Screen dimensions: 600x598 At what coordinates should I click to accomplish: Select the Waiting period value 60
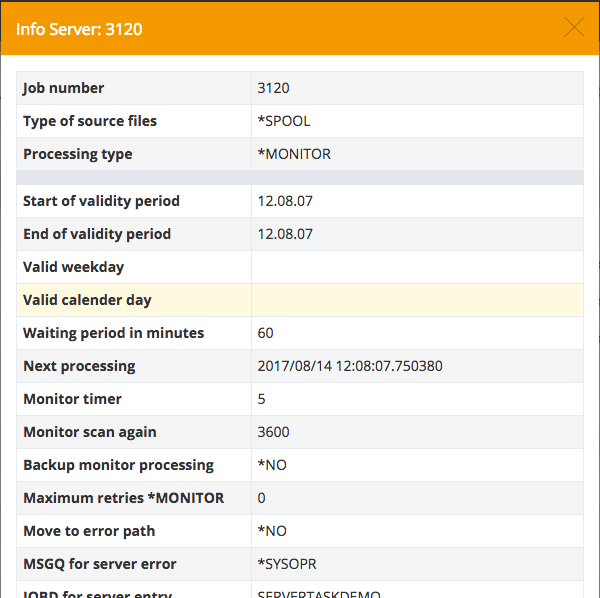[265, 333]
